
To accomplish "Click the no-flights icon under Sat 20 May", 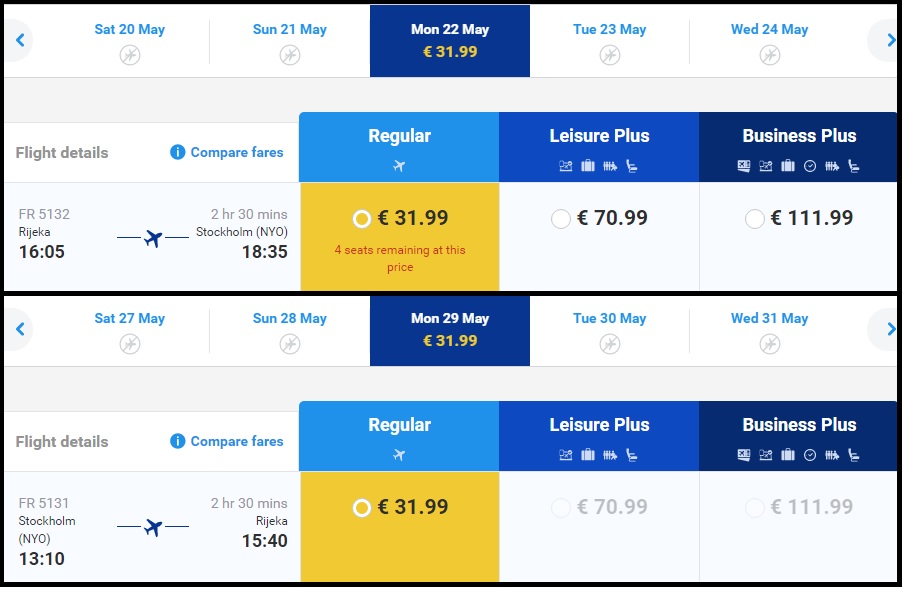I will 130,55.
